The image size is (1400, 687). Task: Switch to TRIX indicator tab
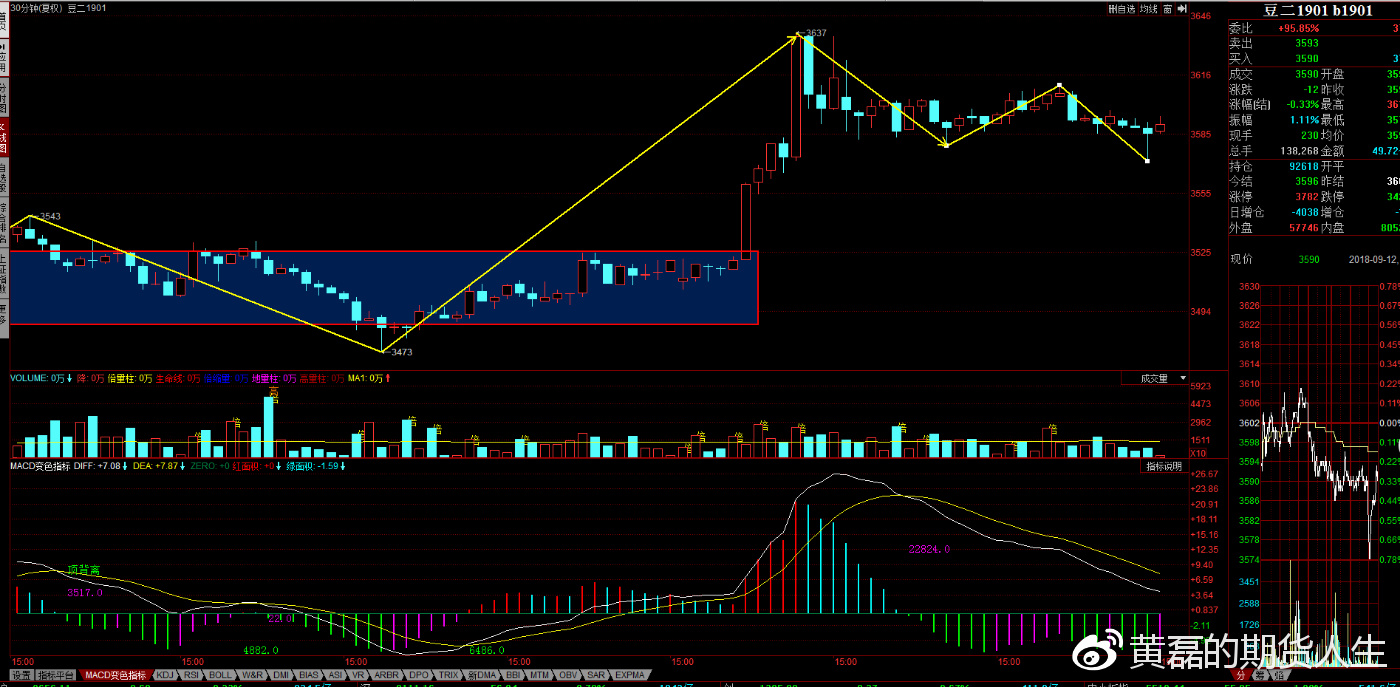pyautogui.click(x=448, y=675)
